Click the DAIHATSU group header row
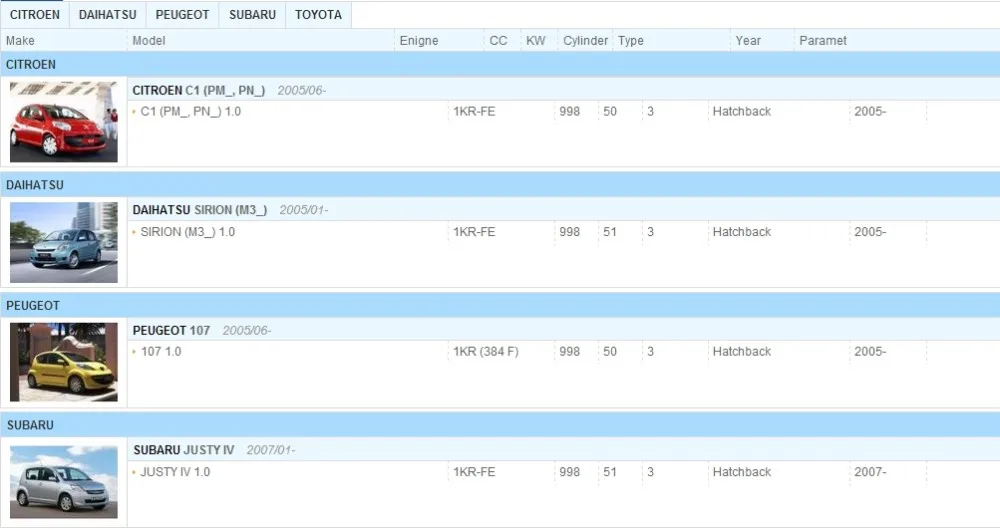The image size is (1000, 529). 500,184
